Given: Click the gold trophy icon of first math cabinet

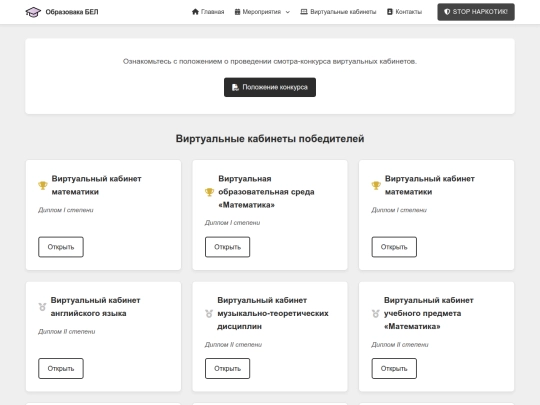Looking at the screenshot, I should pyautogui.click(x=43, y=185).
